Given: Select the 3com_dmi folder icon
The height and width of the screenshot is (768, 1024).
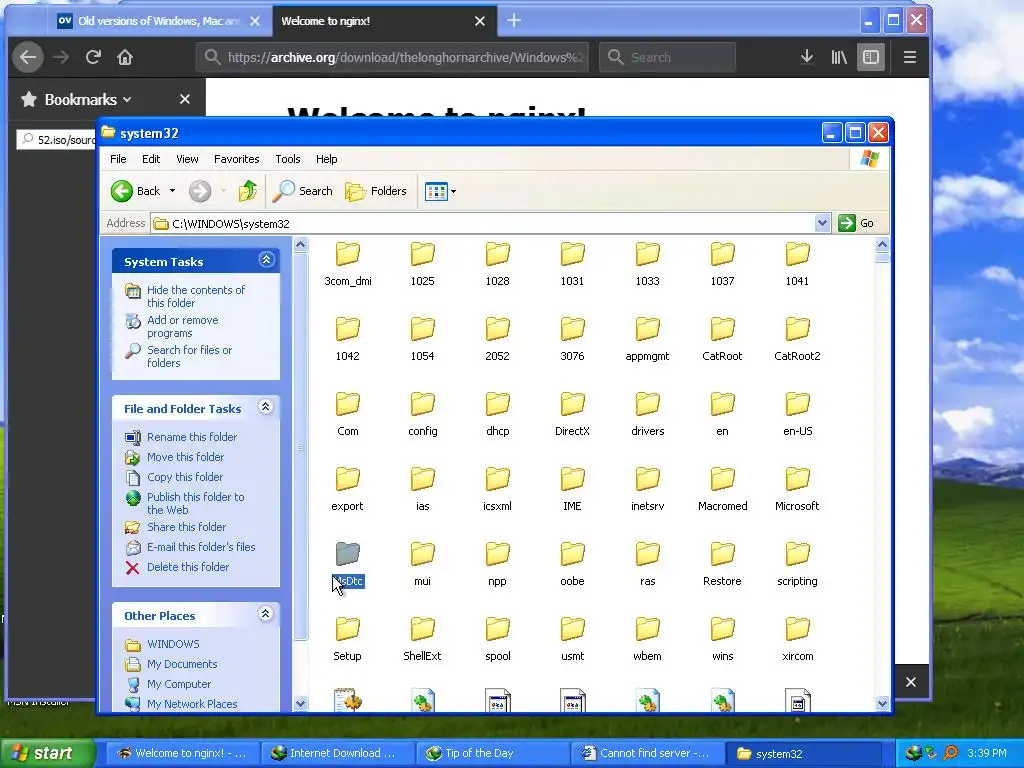Looking at the screenshot, I should coord(347,254).
